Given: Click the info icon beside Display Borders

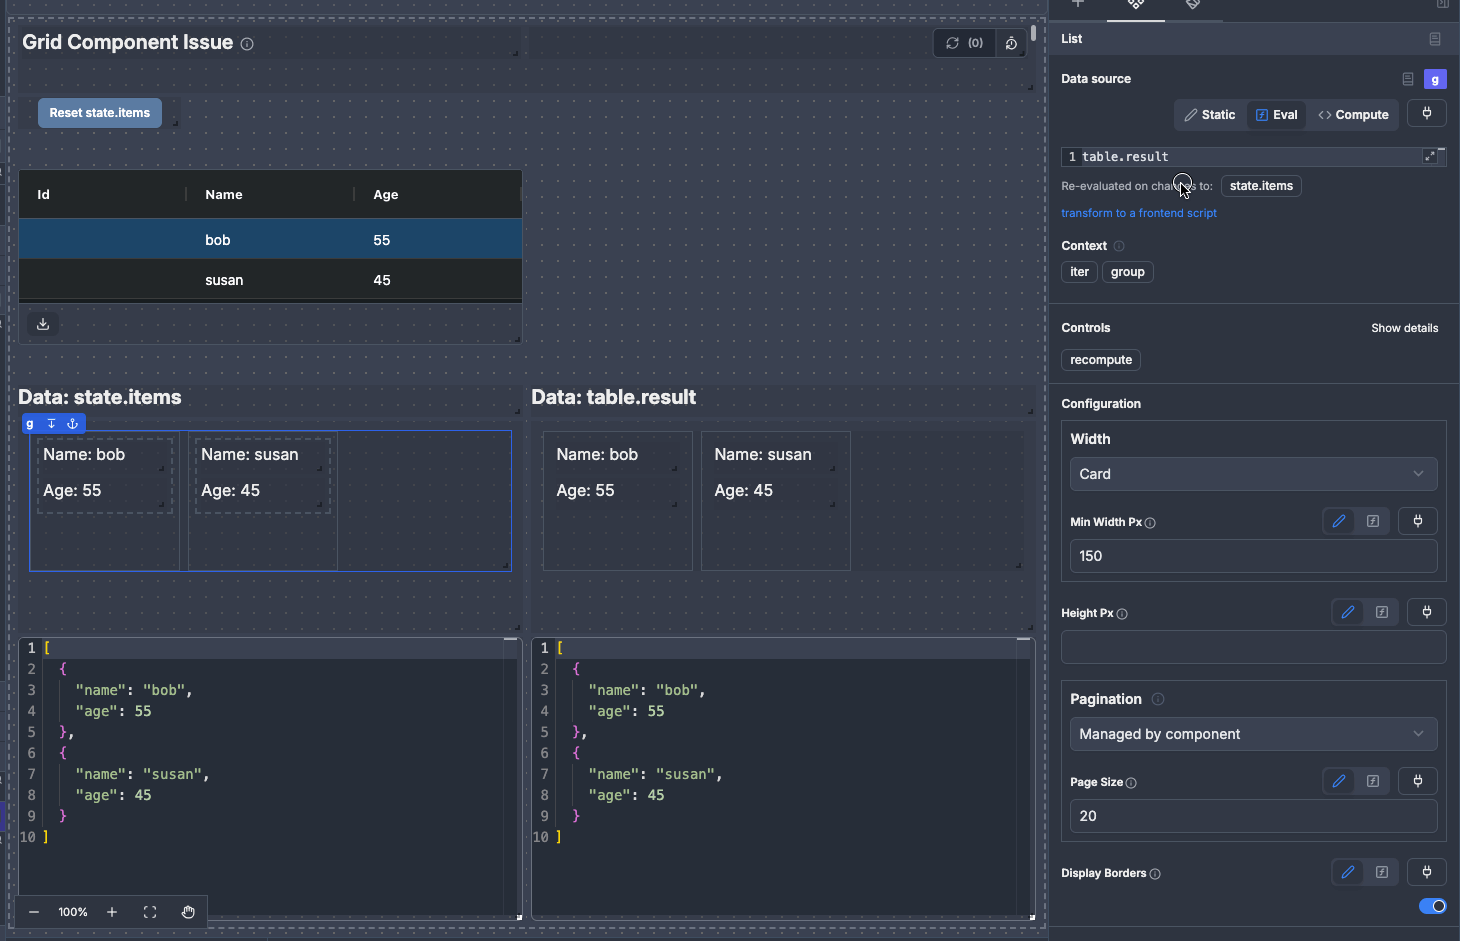Looking at the screenshot, I should 1155,874.
